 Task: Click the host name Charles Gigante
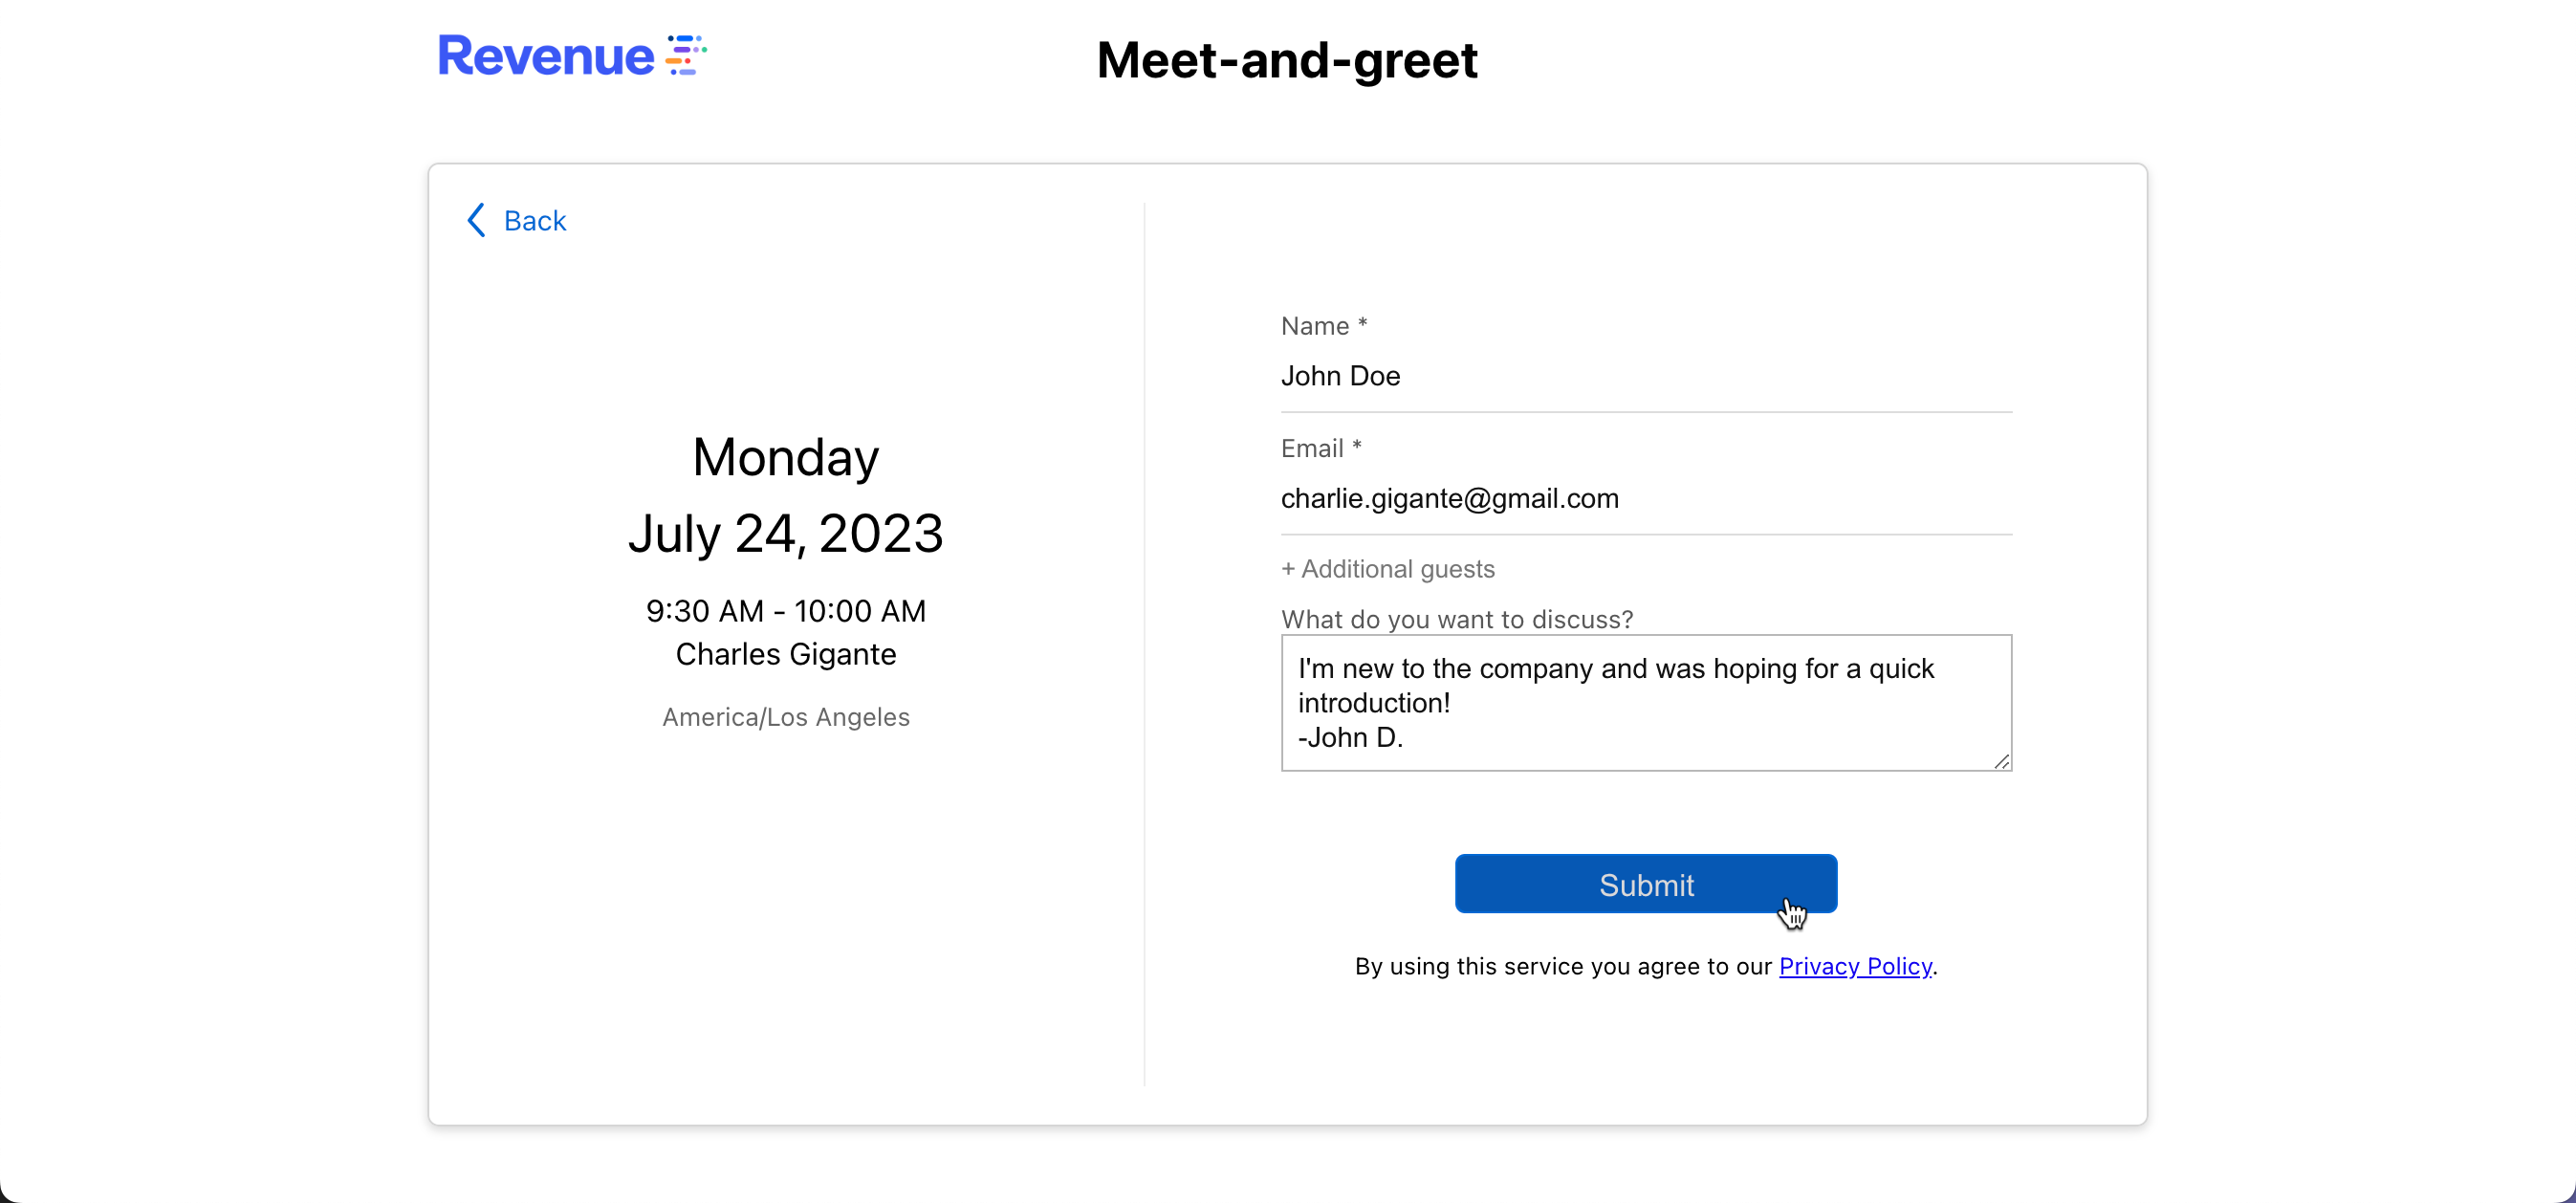[x=785, y=654]
